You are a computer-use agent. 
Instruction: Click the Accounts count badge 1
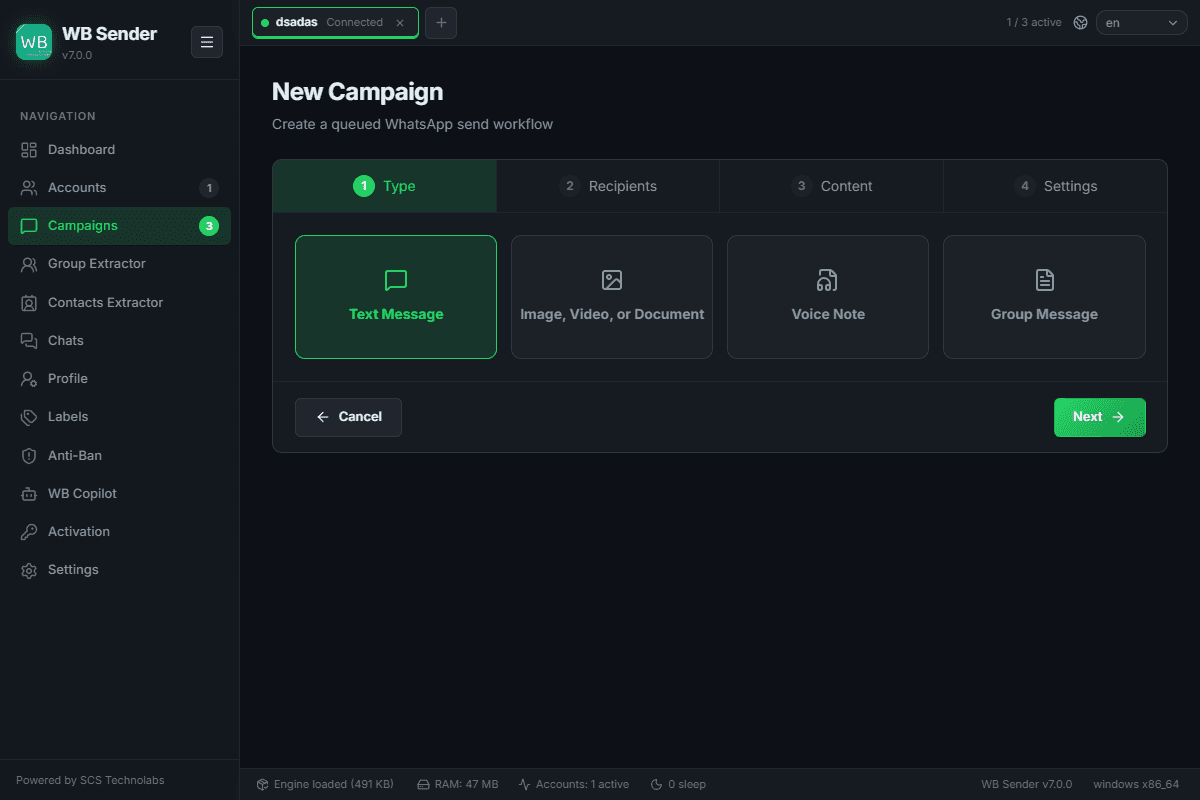(x=209, y=188)
